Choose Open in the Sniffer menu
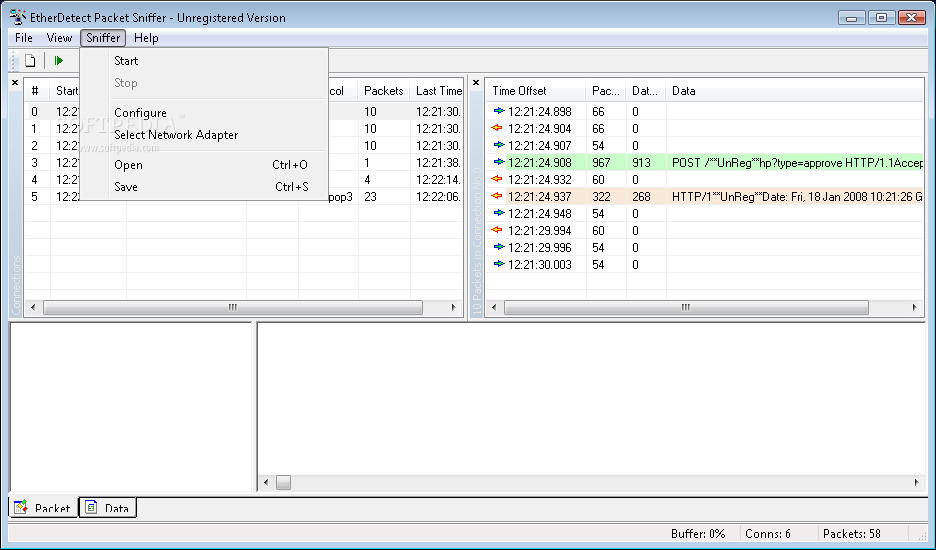Image resolution: width=936 pixels, height=550 pixels. tap(204, 164)
